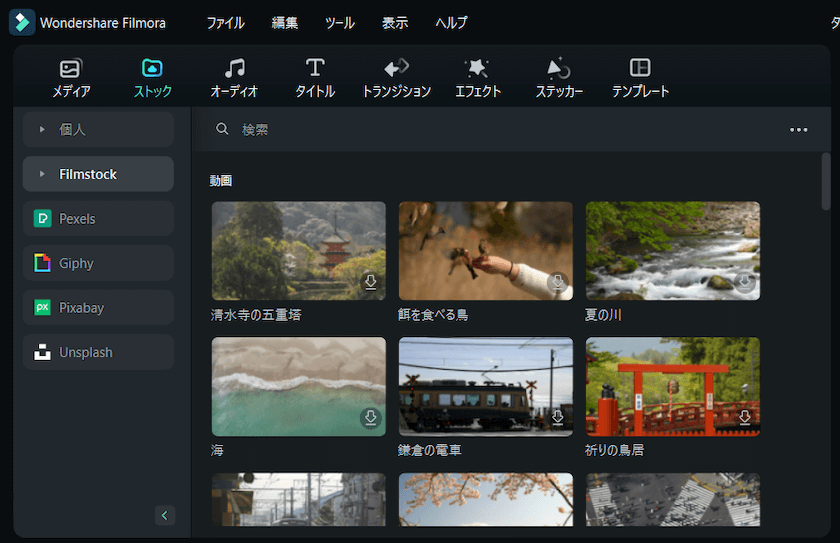Open the タイトル titles tab icon
The width and height of the screenshot is (840, 543).
[315, 67]
